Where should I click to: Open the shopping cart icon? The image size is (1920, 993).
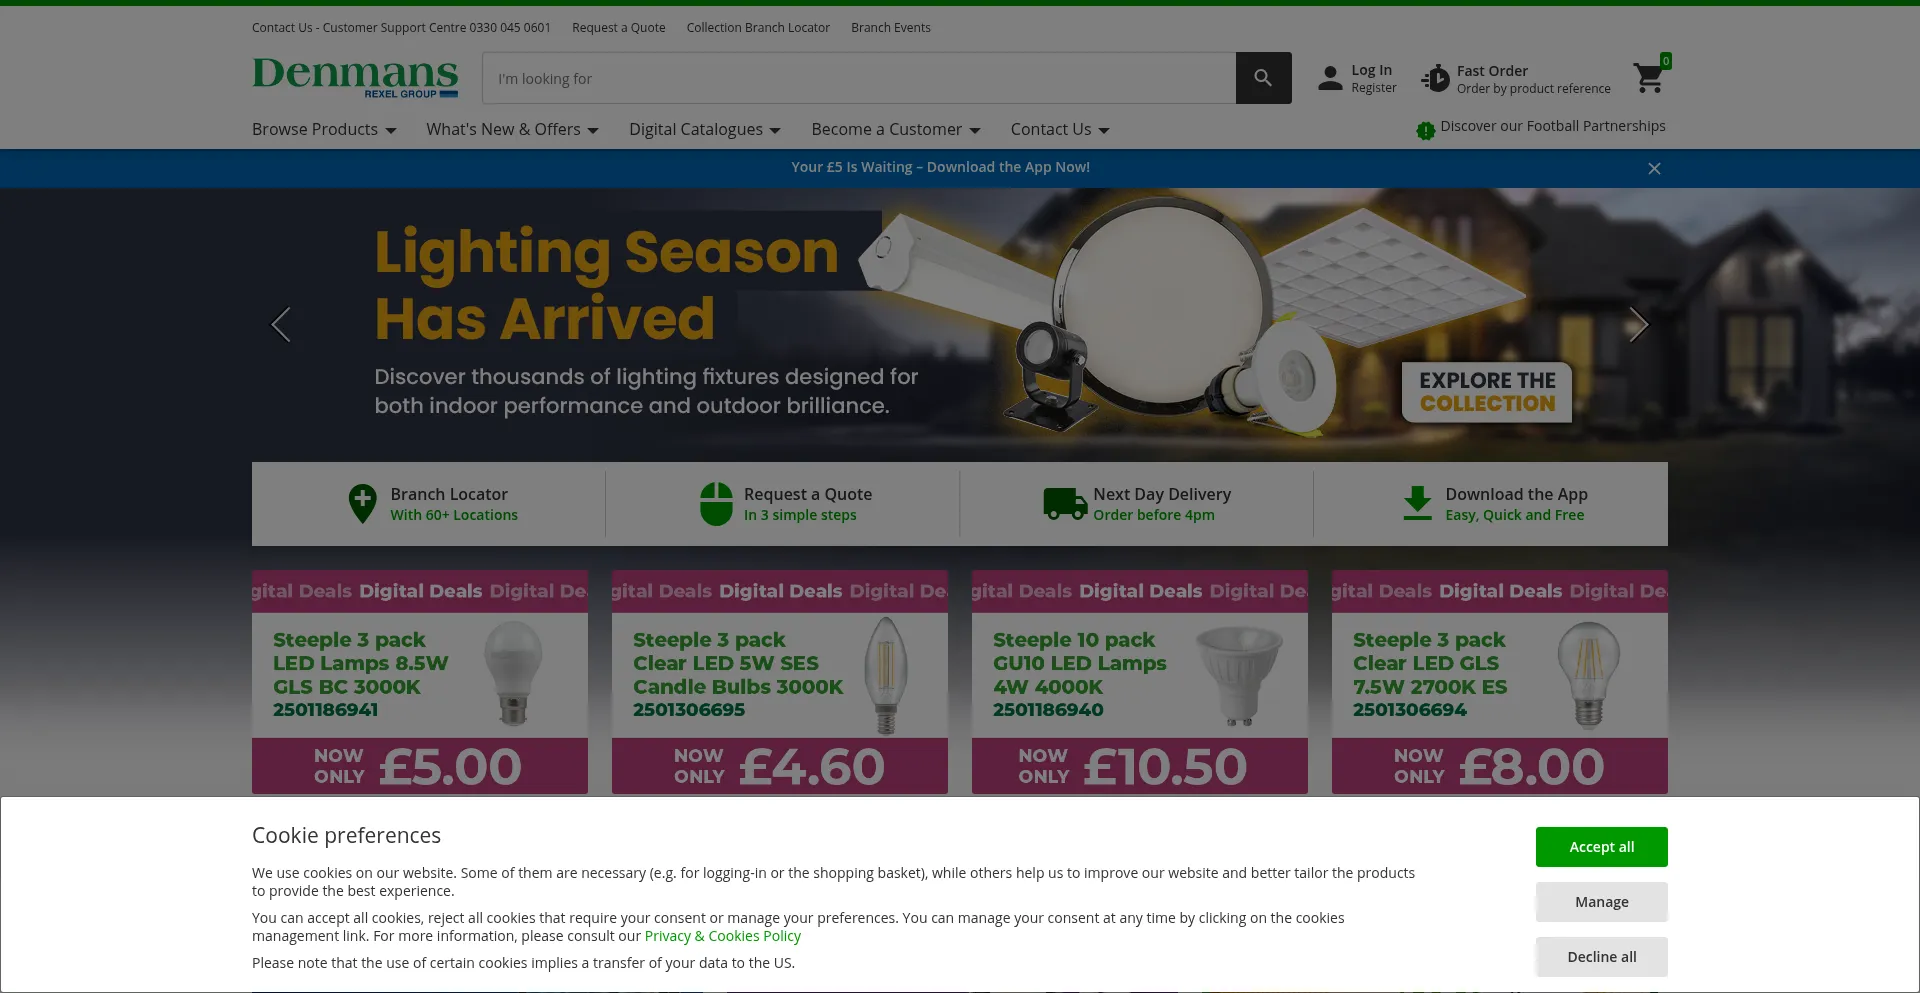[x=1648, y=77]
